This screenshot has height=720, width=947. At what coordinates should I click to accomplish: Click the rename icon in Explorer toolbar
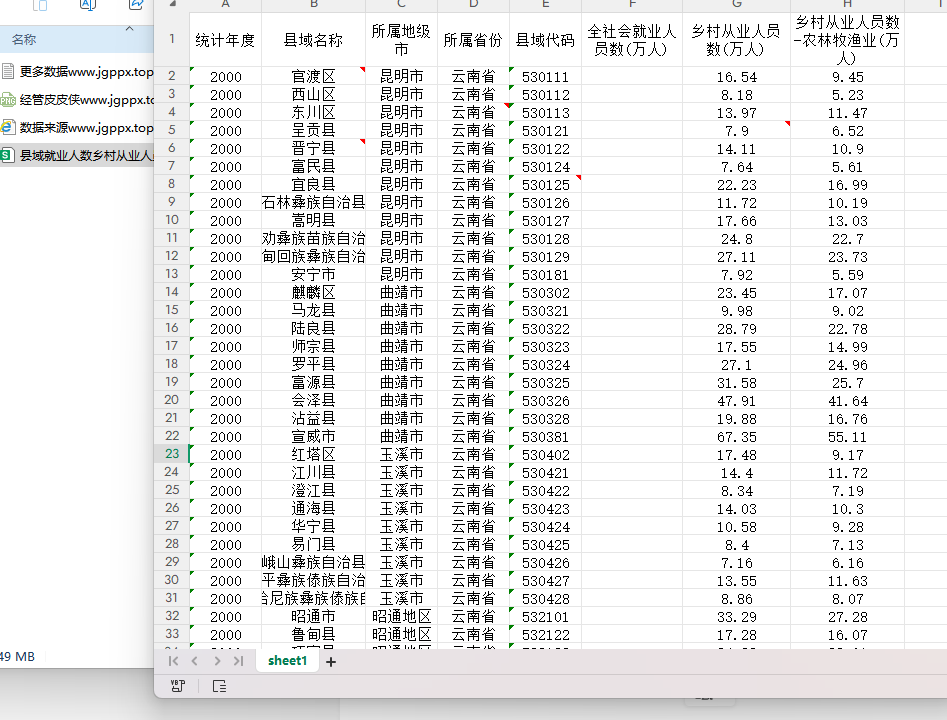(x=88, y=5)
